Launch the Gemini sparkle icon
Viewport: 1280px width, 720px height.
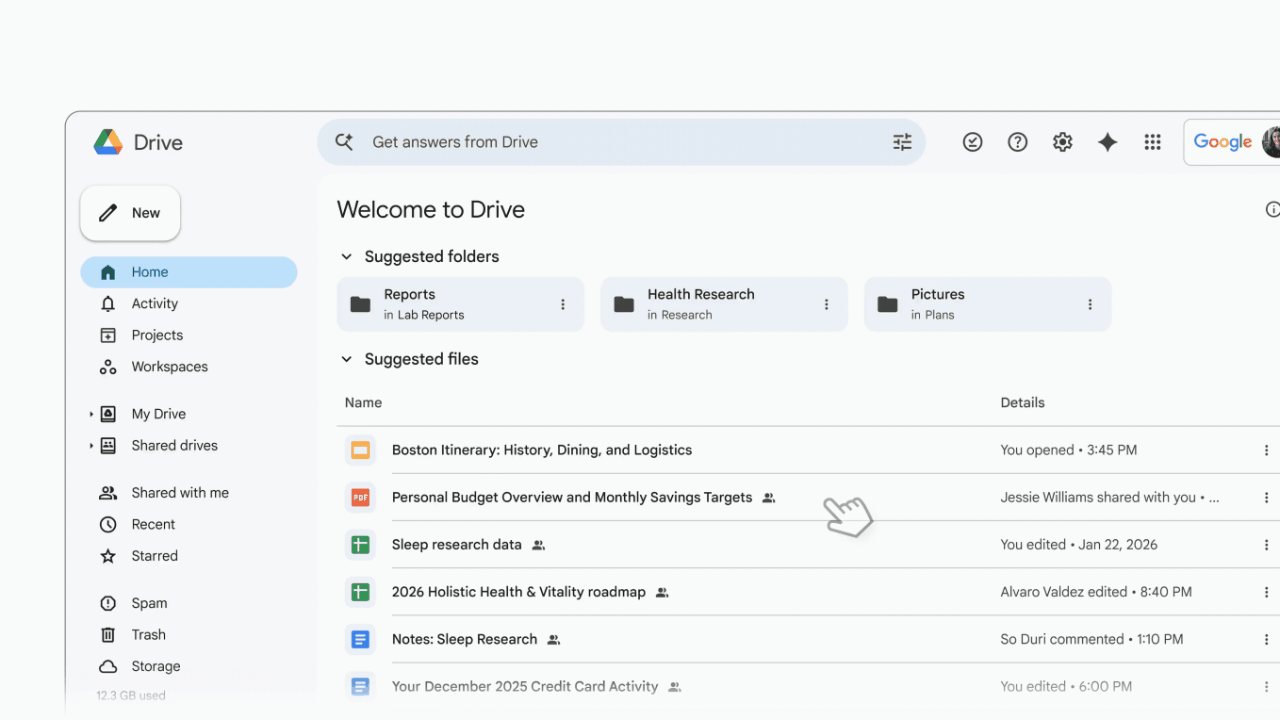coord(1107,142)
